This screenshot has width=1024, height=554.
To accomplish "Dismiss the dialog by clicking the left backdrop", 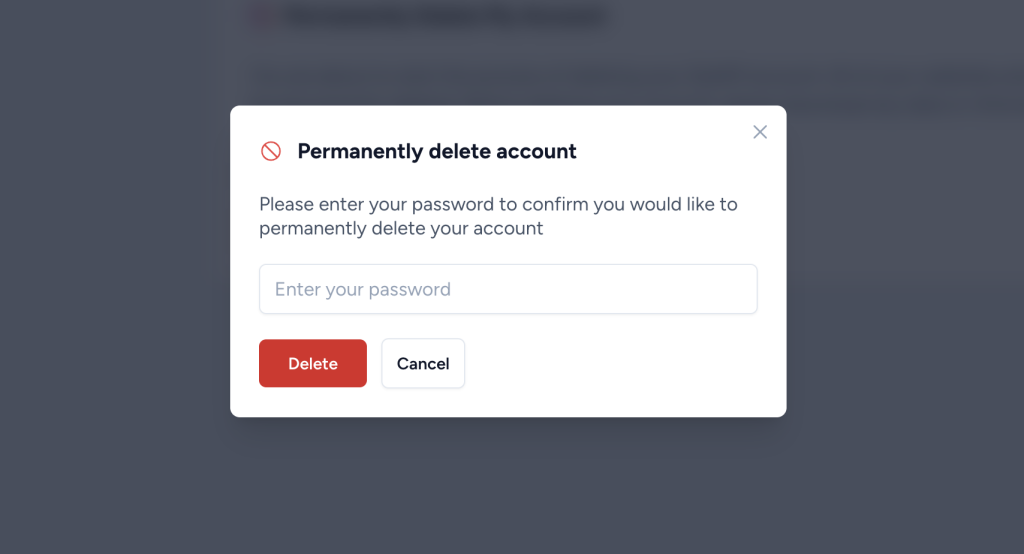I will tap(110, 300).
